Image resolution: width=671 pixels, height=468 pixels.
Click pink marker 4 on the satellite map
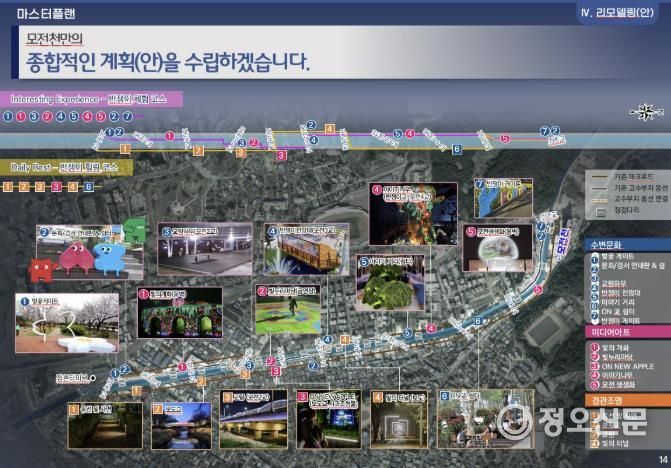click(x=431, y=329)
